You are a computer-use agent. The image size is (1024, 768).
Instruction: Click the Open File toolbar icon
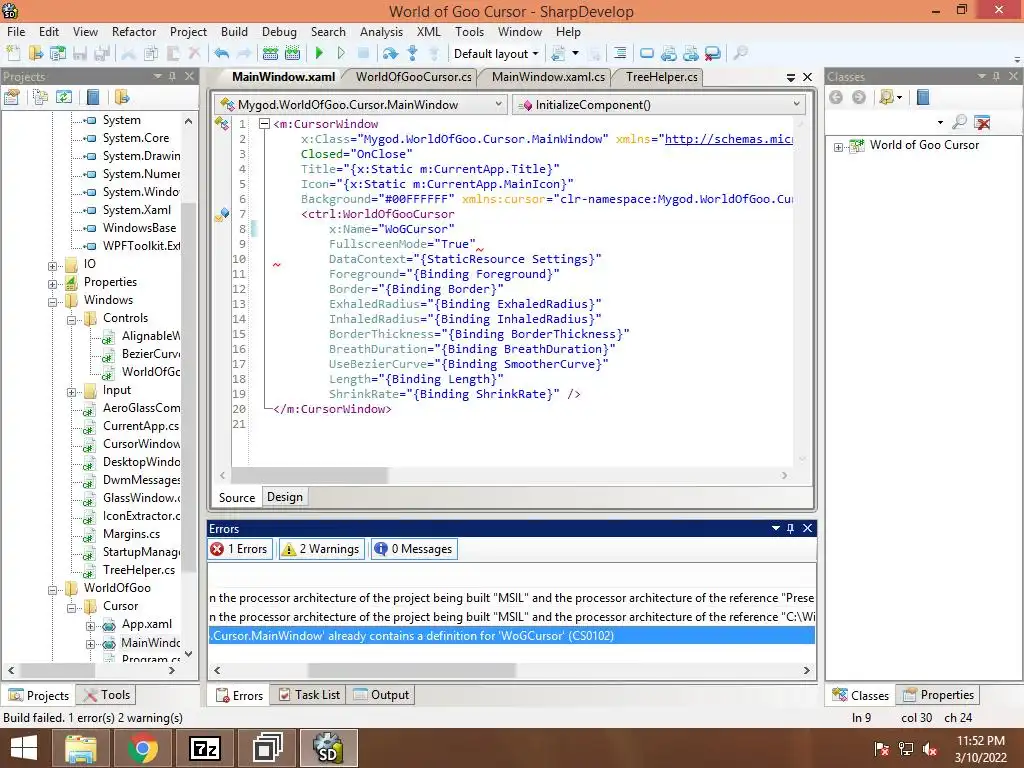35,54
